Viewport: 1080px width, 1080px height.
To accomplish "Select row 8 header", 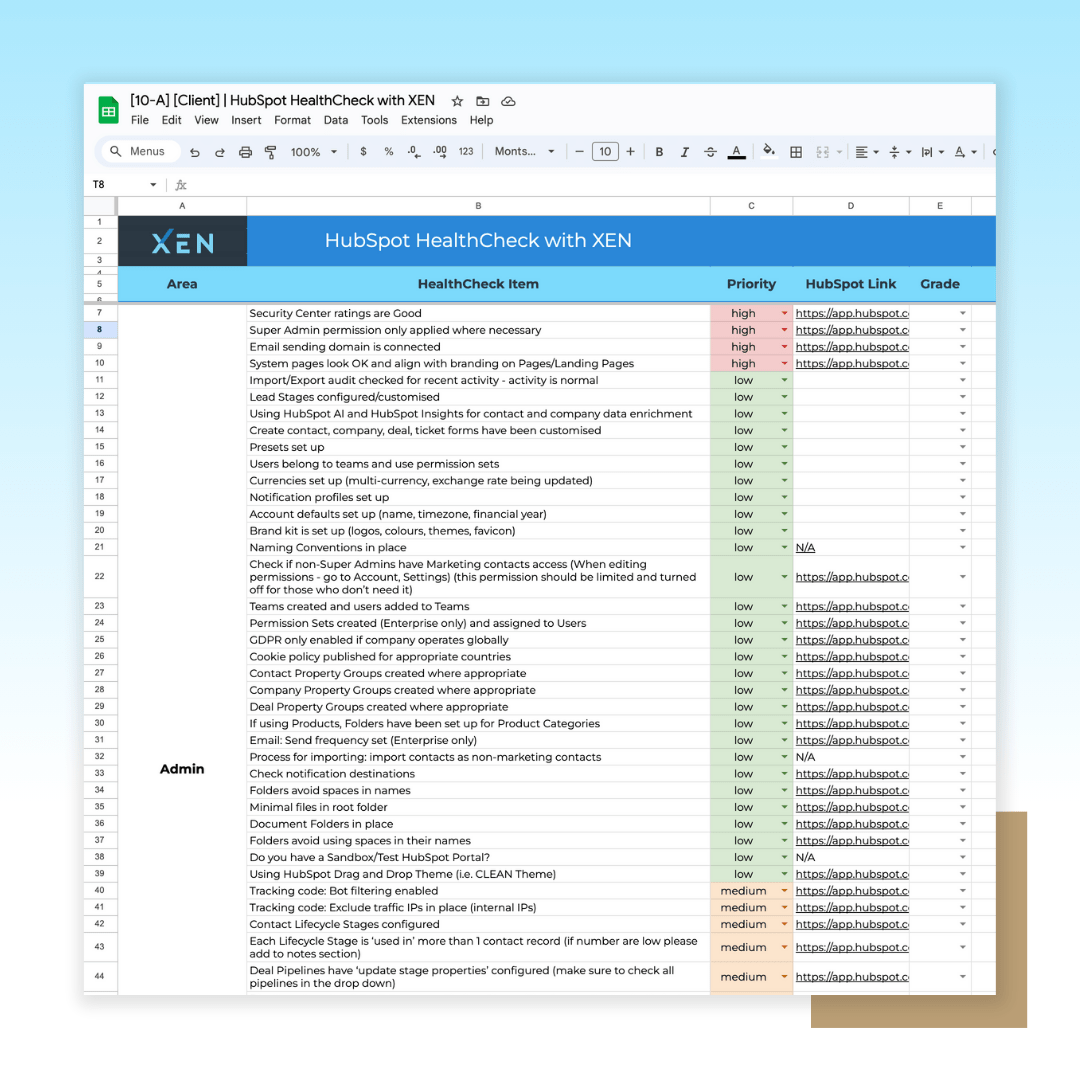I will click(x=100, y=330).
